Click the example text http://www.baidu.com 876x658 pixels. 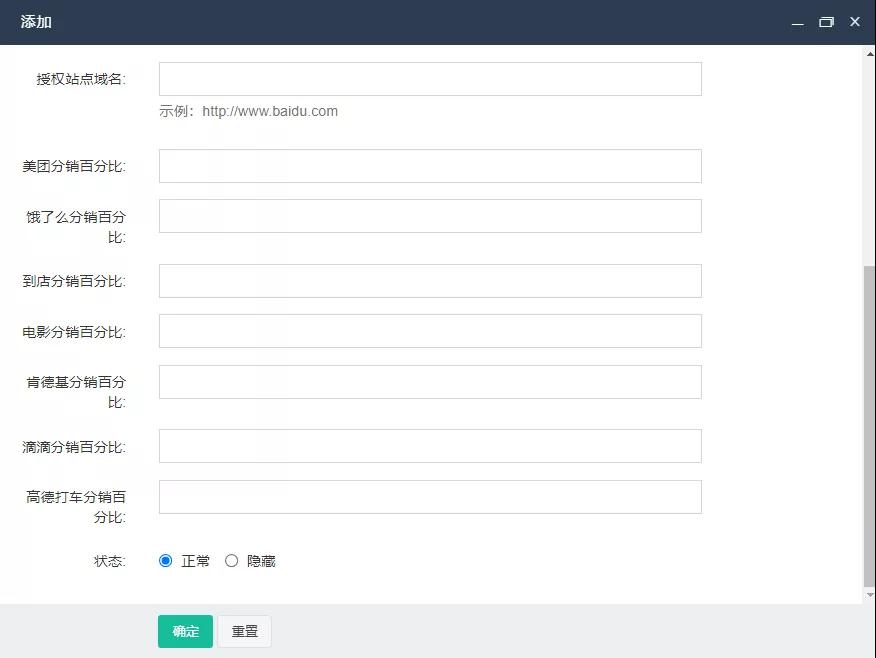(270, 111)
